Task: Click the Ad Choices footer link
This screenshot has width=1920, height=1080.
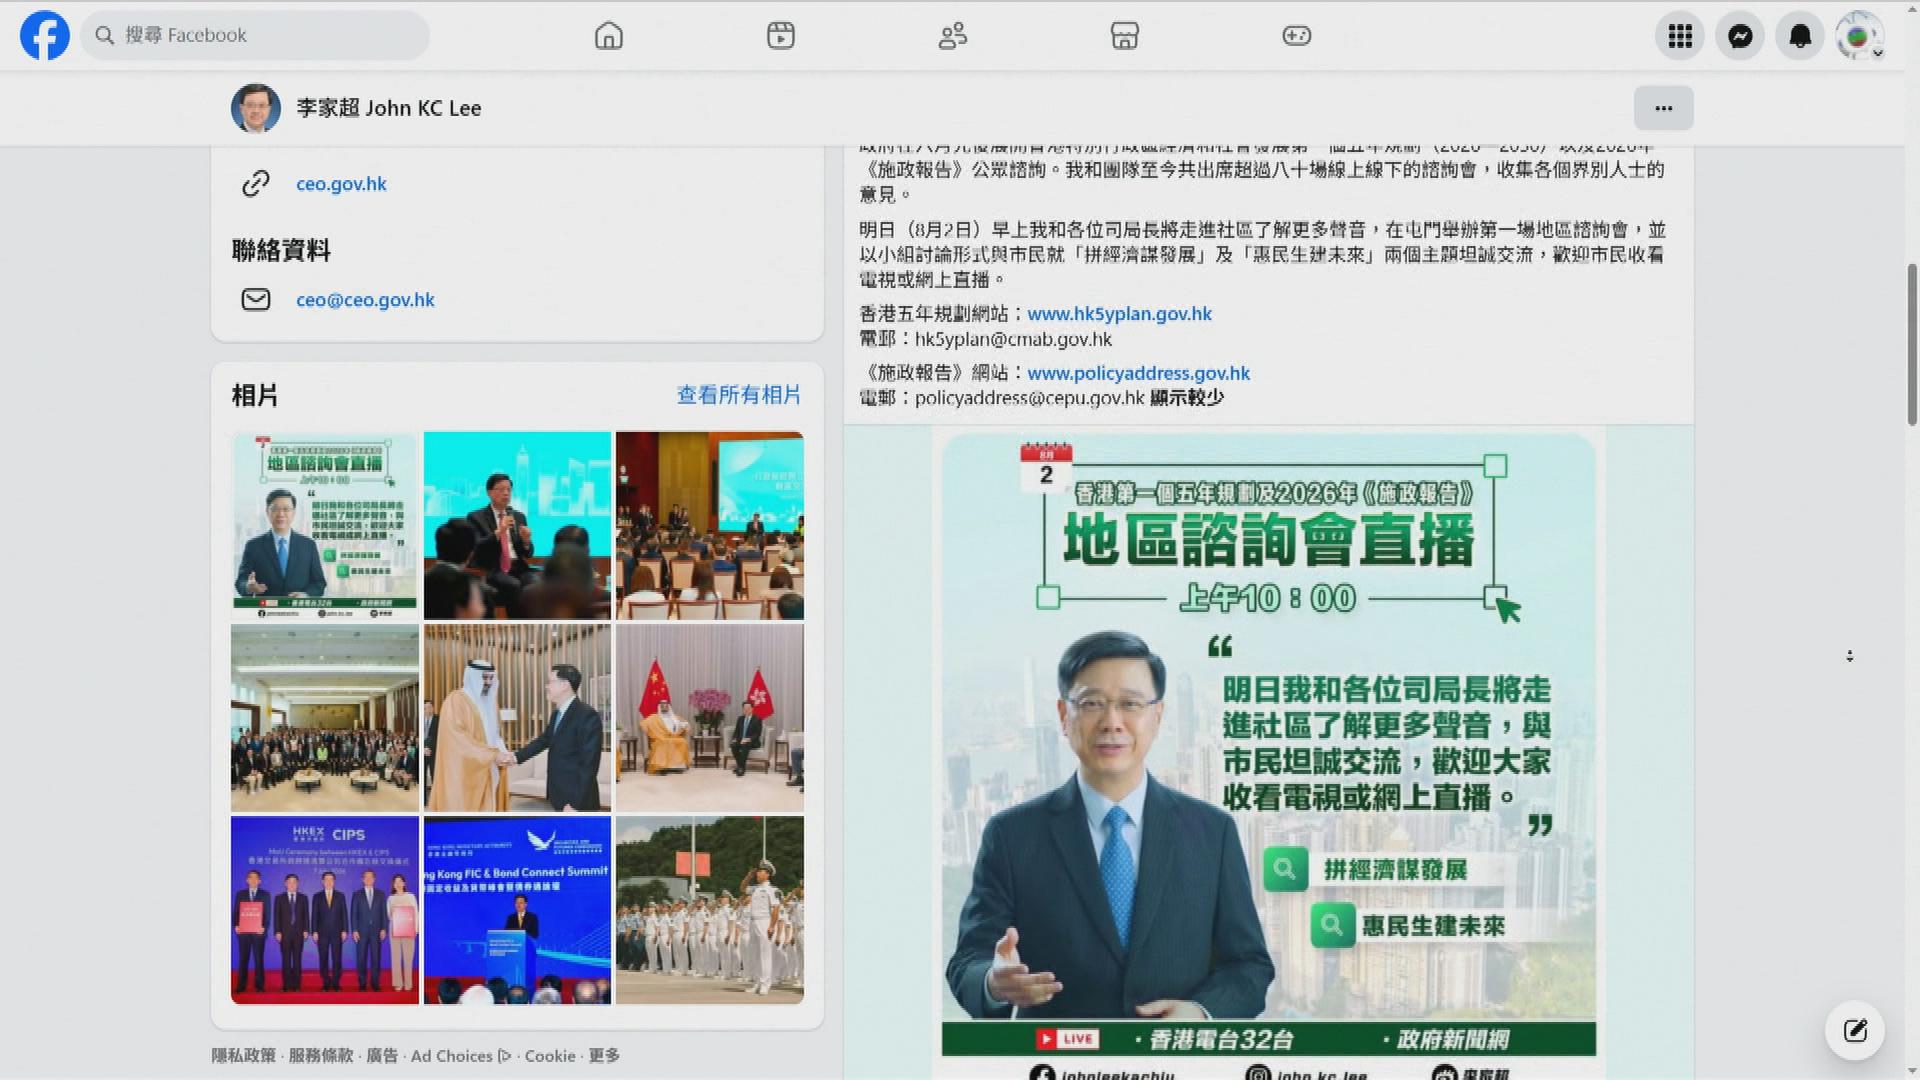Action: pos(461,1056)
